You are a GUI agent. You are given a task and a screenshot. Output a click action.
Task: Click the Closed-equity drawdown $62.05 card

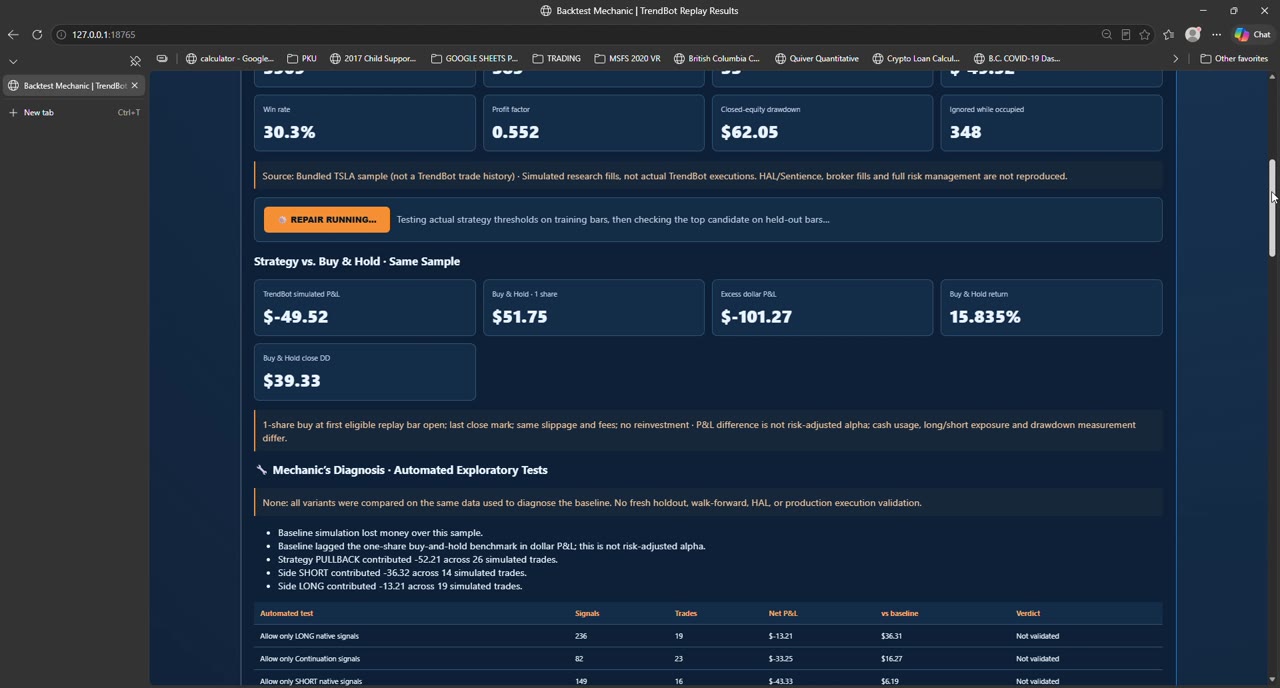[823, 122]
